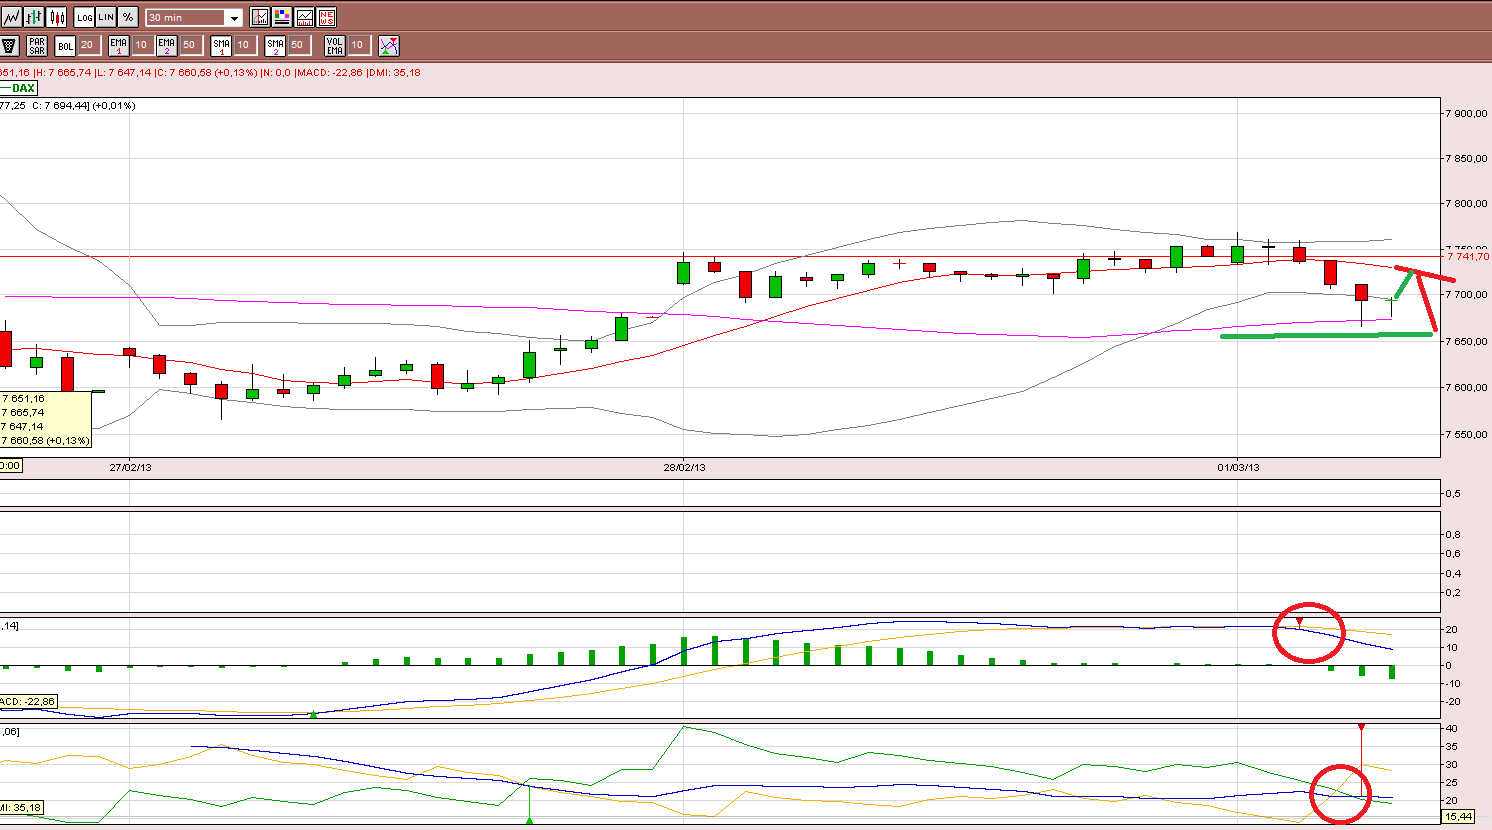Click the 7 651,16 value in tooltip
Viewport: 1492px width, 830px height.
25,399
